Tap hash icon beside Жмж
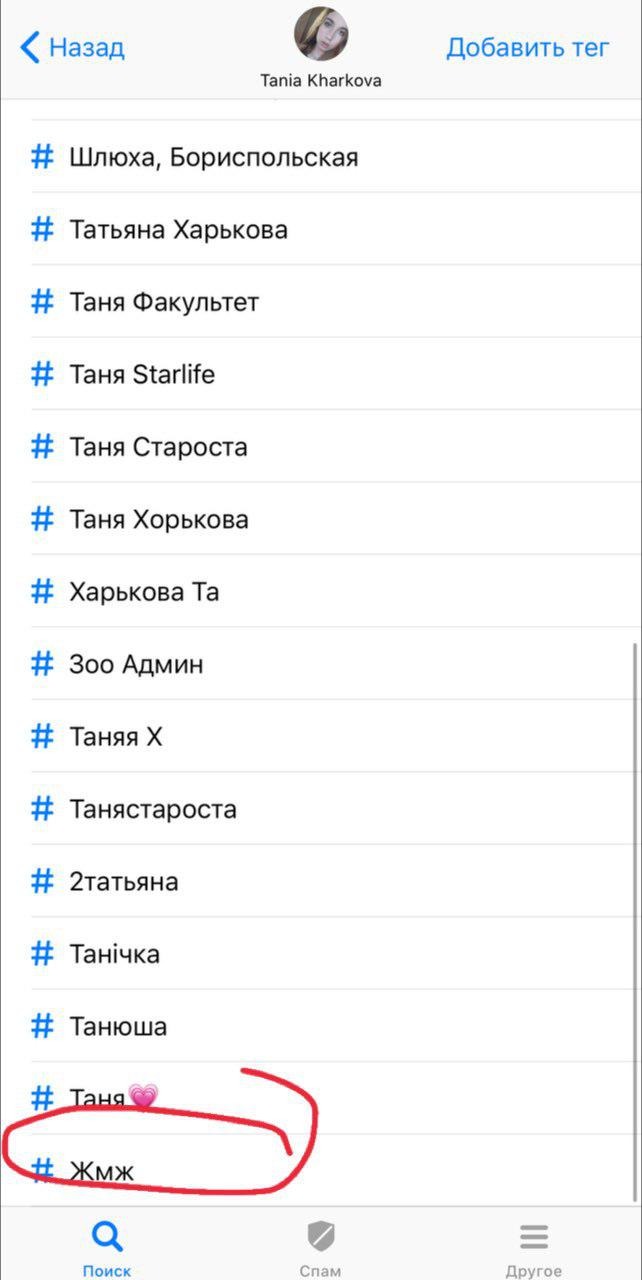642x1280 pixels. click(42, 1170)
